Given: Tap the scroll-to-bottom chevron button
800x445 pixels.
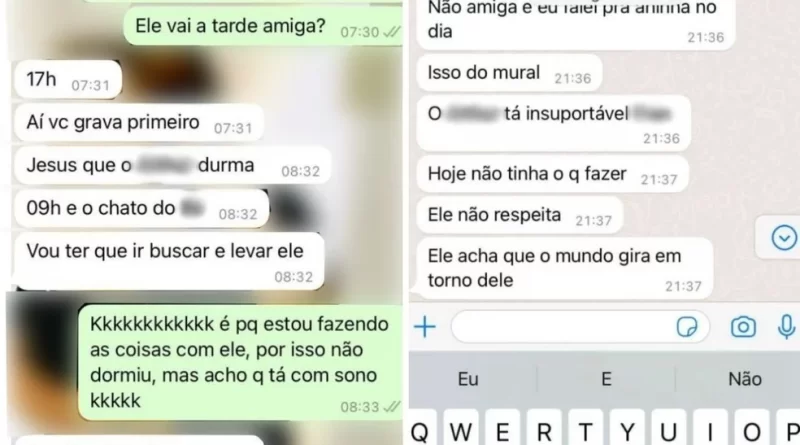Looking at the screenshot, I should [783, 238].
